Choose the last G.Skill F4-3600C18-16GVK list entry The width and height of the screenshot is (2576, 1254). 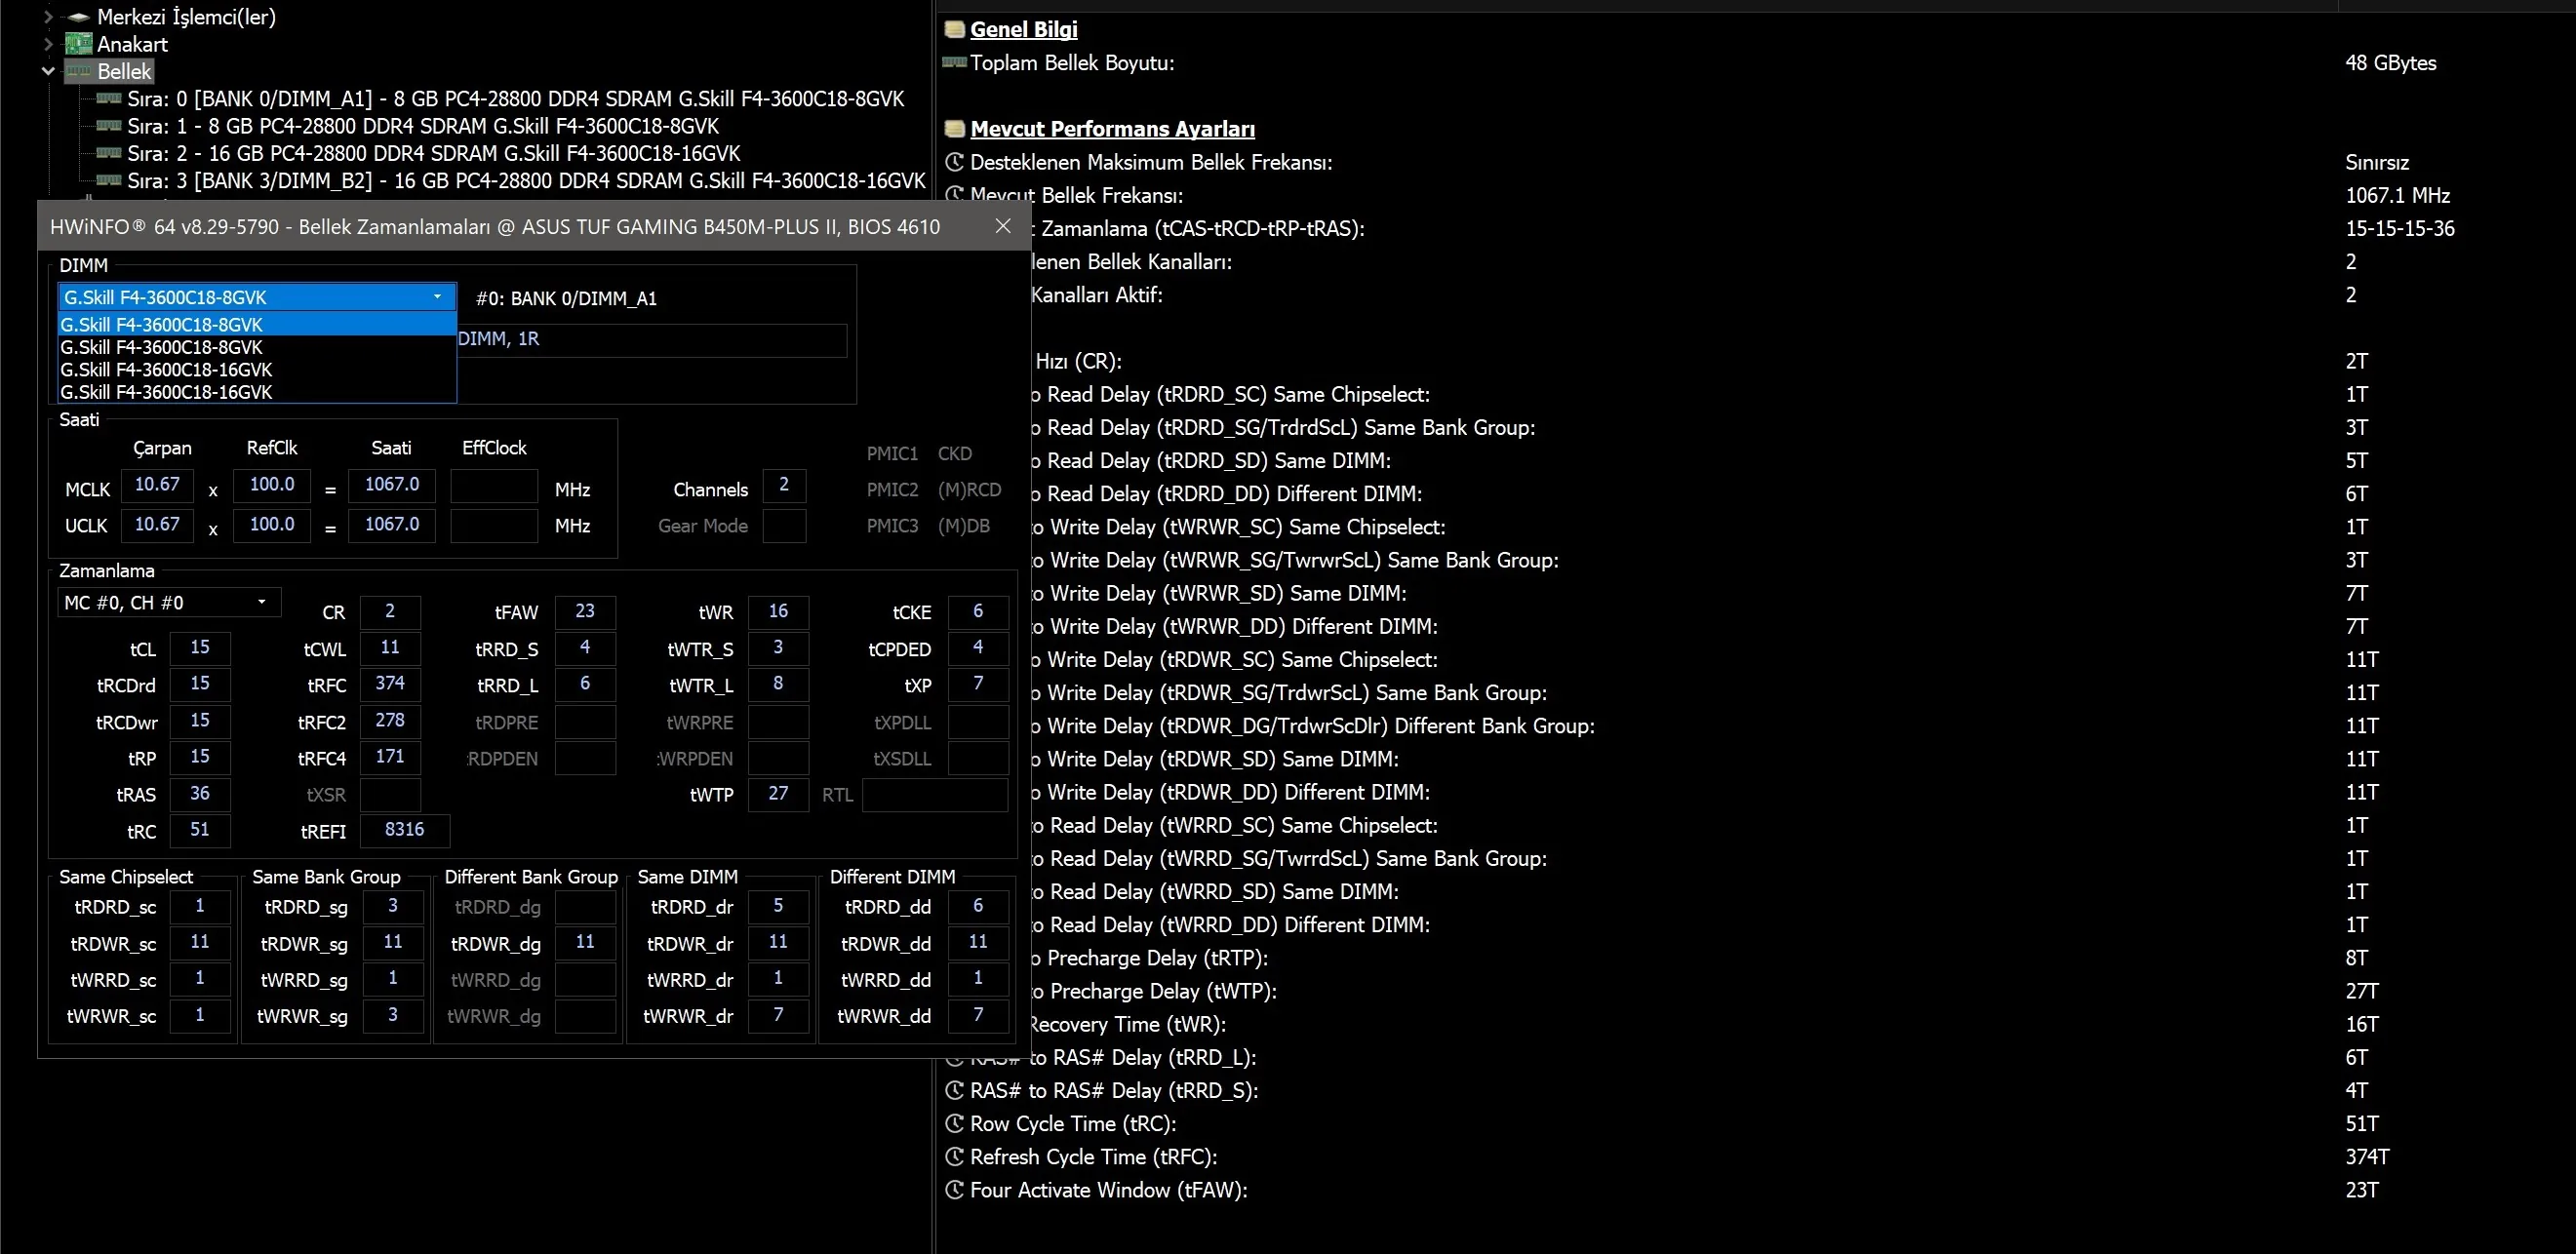tap(257, 392)
